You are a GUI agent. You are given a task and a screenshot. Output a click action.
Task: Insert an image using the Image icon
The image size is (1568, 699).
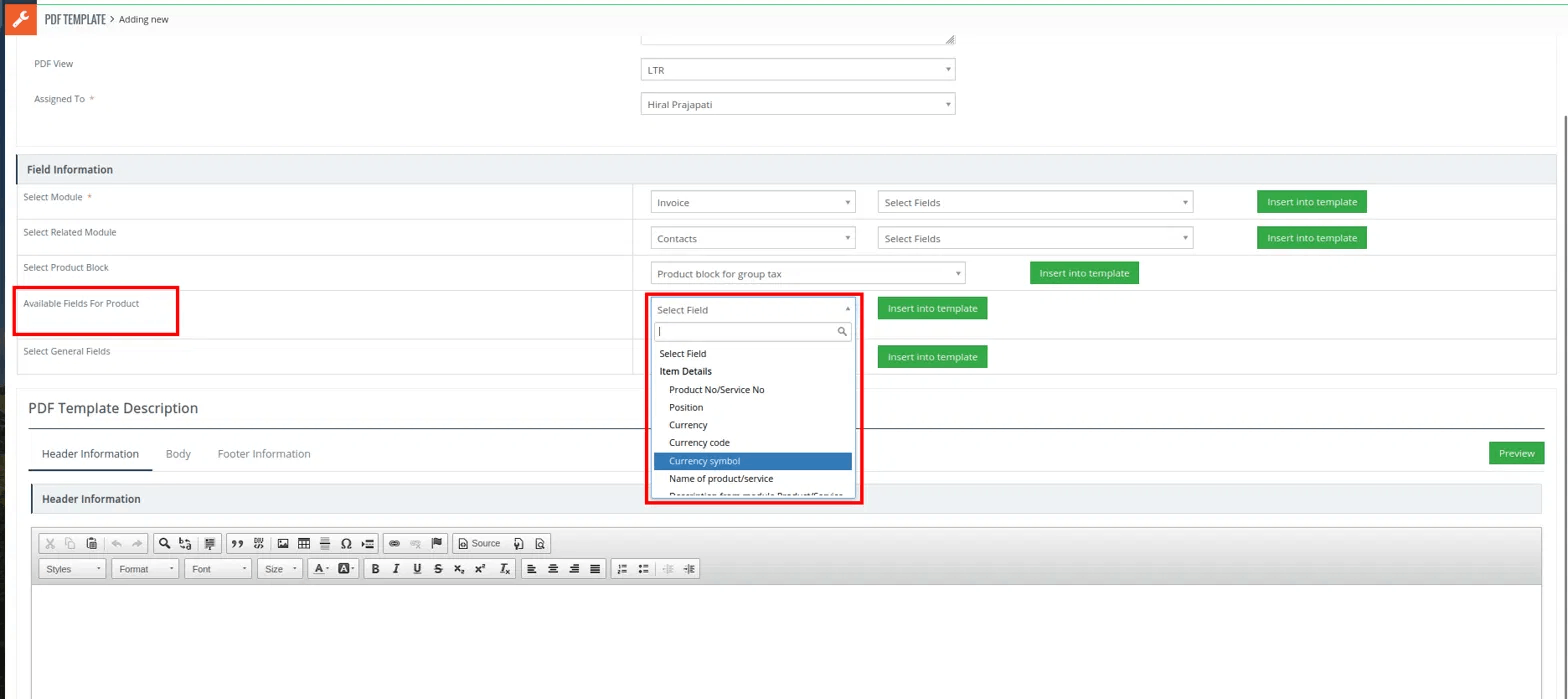283,544
